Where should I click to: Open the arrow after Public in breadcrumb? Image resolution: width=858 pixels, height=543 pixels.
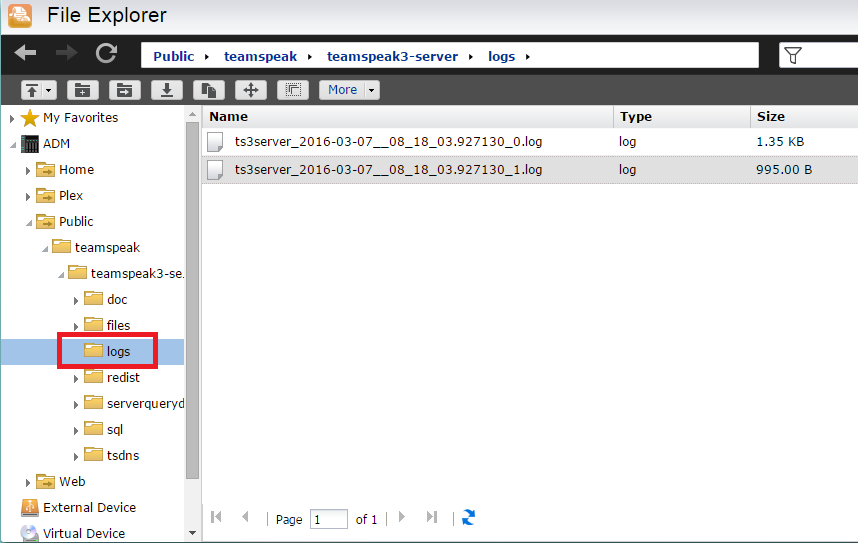click(x=207, y=57)
